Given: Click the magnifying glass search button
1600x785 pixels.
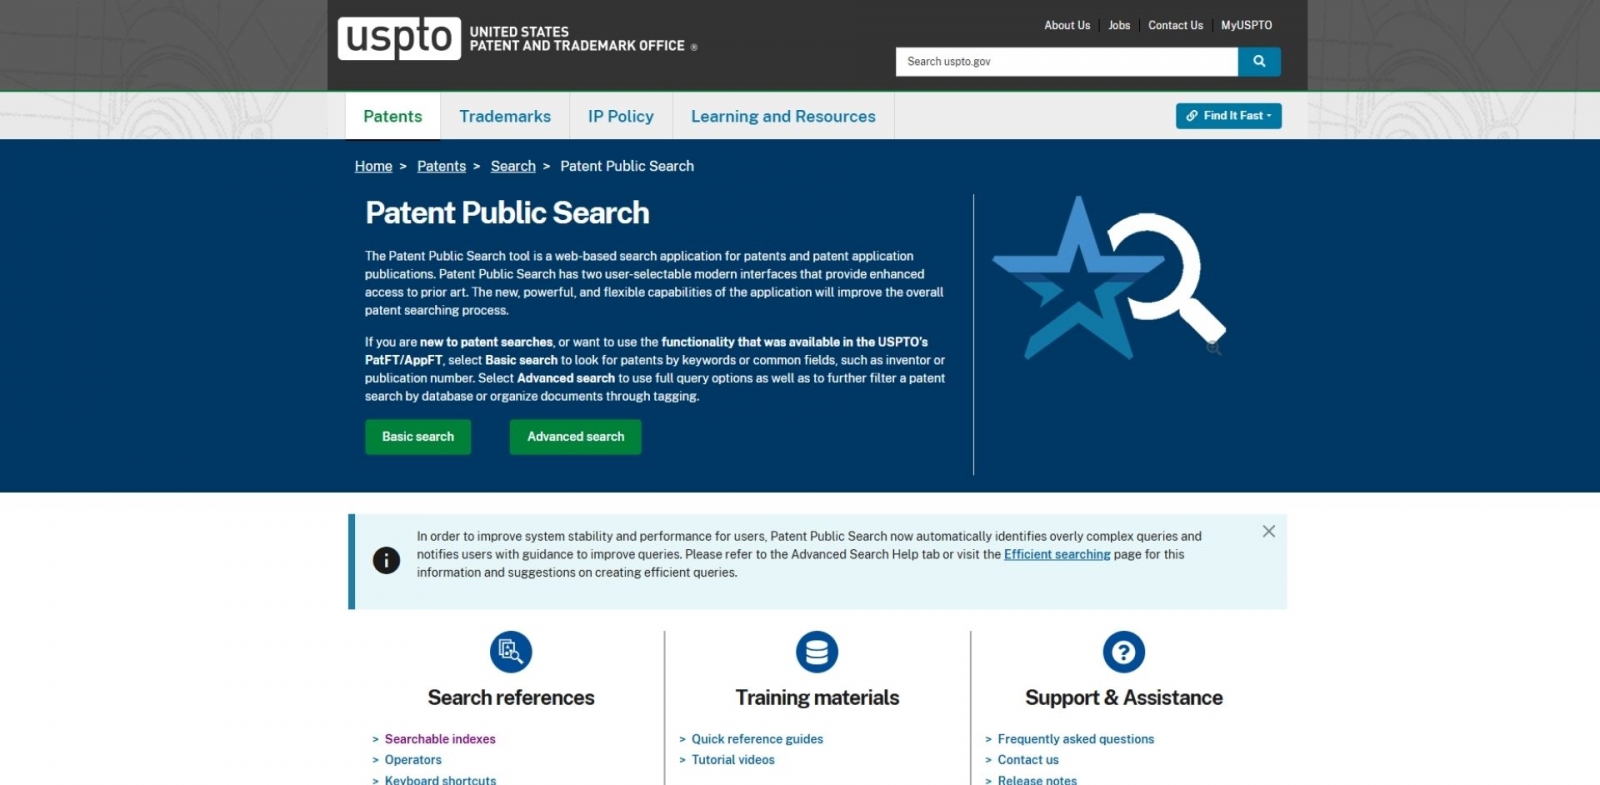Looking at the screenshot, I should point(1259,62).
